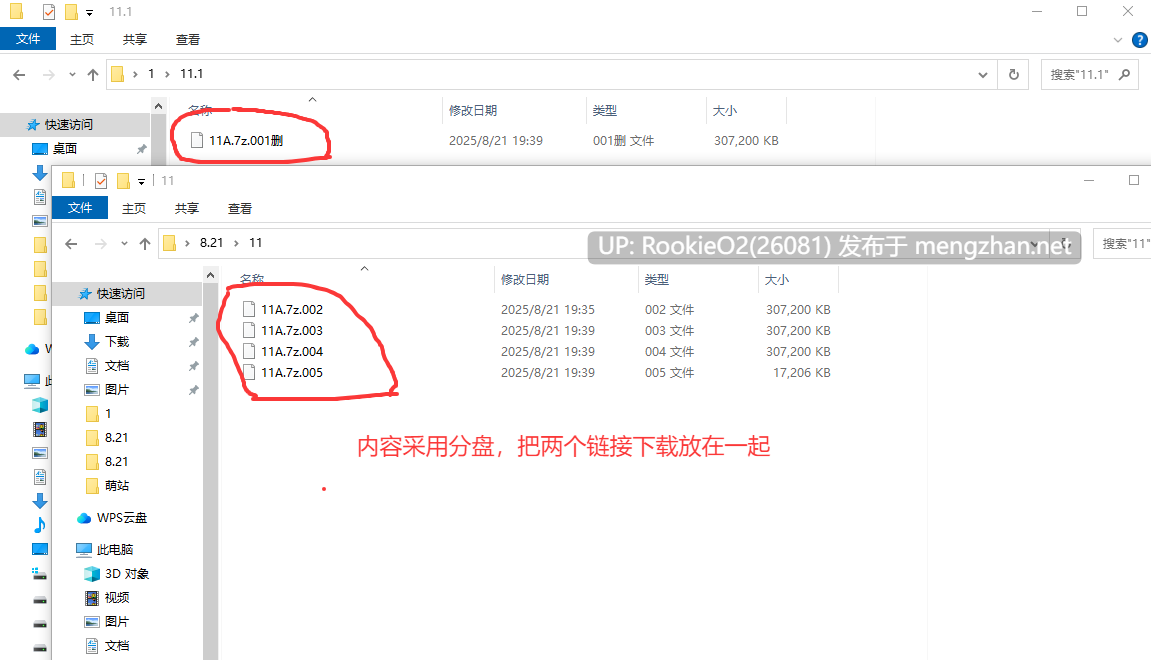Go back in the 11.1 window
Screen dimensions: 1151x660
tap(20, 74)
